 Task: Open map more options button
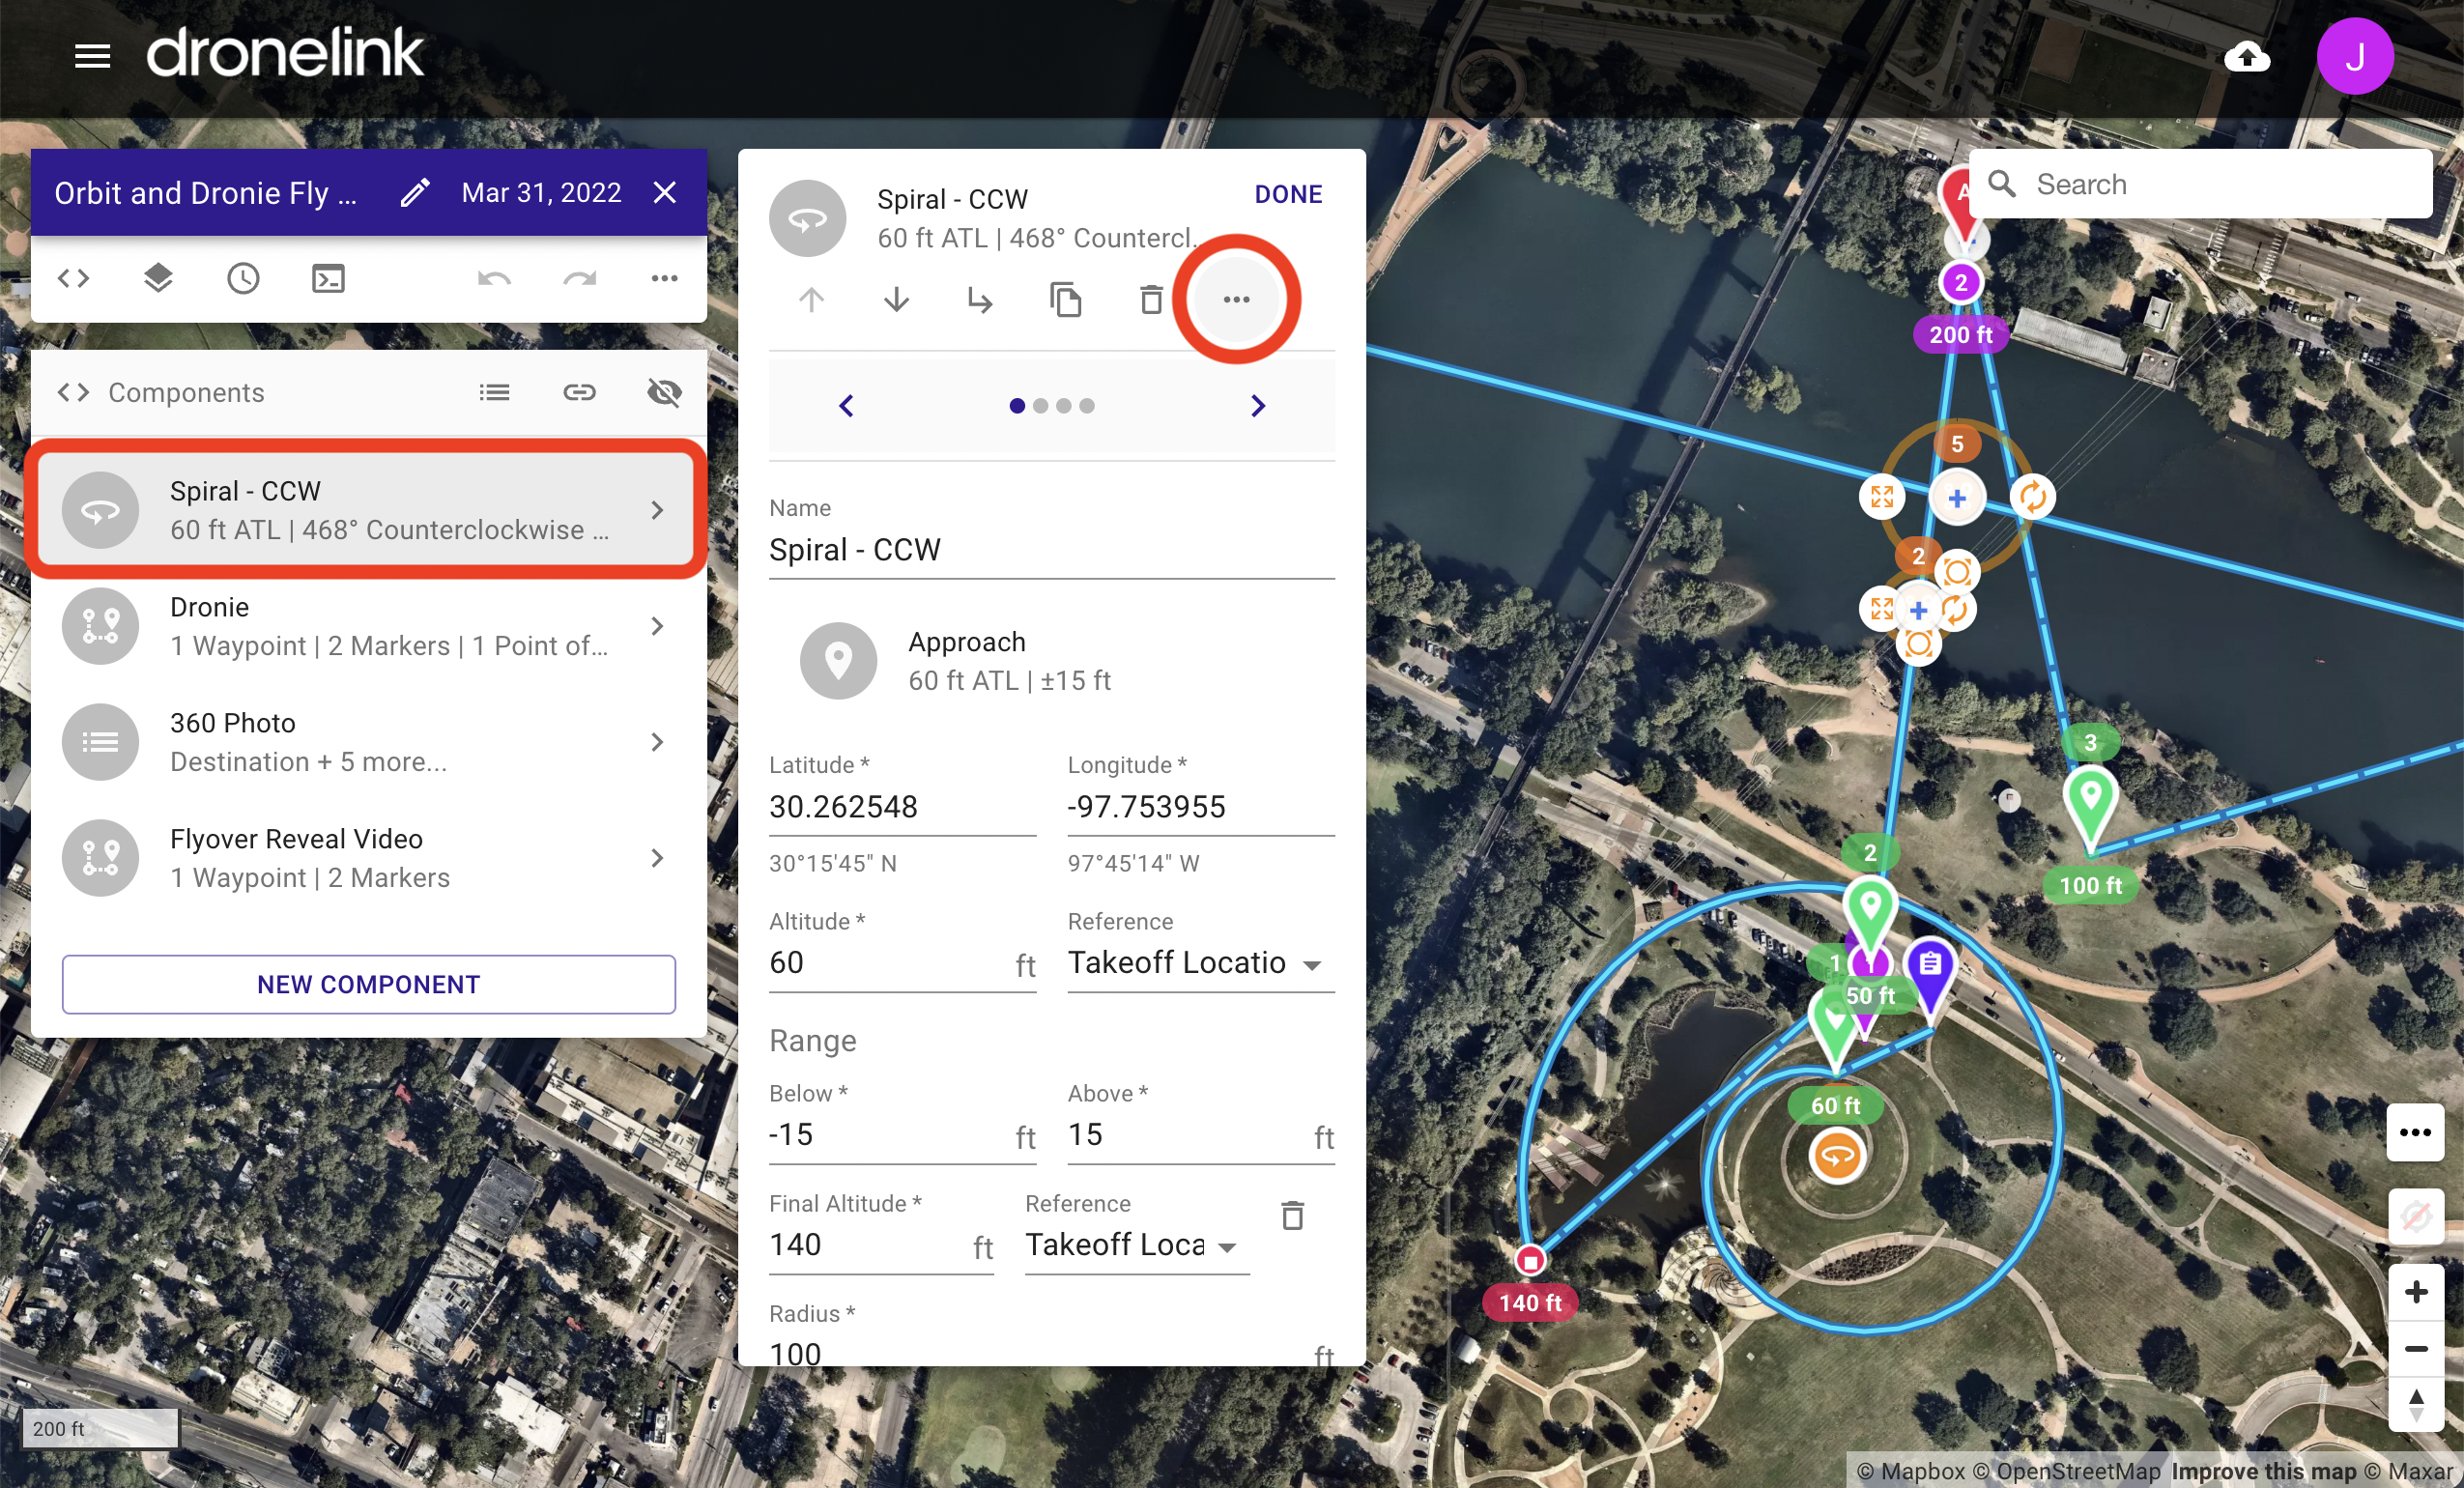[x=2414, y=1132]
